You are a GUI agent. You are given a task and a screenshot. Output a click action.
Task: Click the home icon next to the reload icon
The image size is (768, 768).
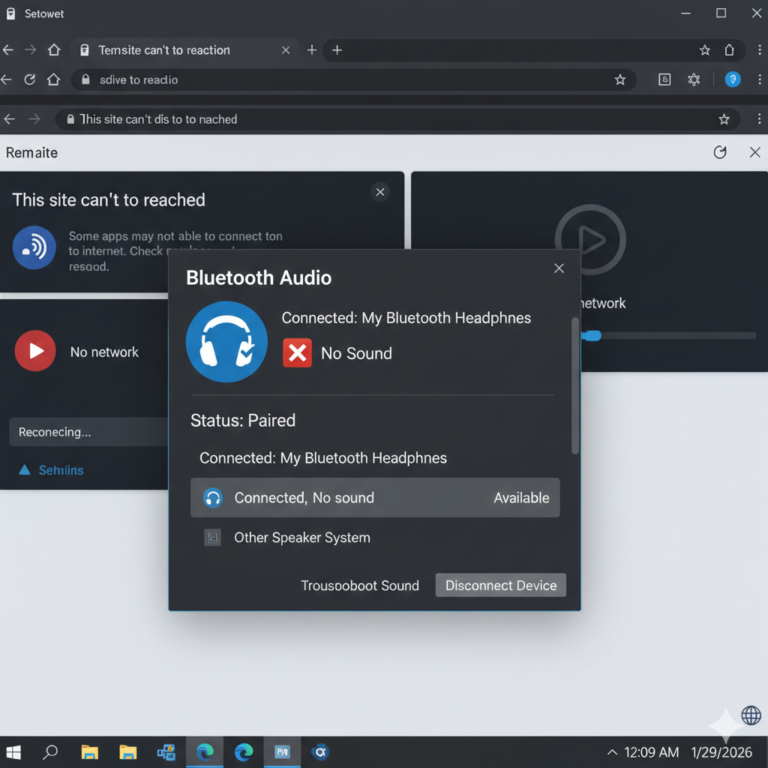[54, 79]
